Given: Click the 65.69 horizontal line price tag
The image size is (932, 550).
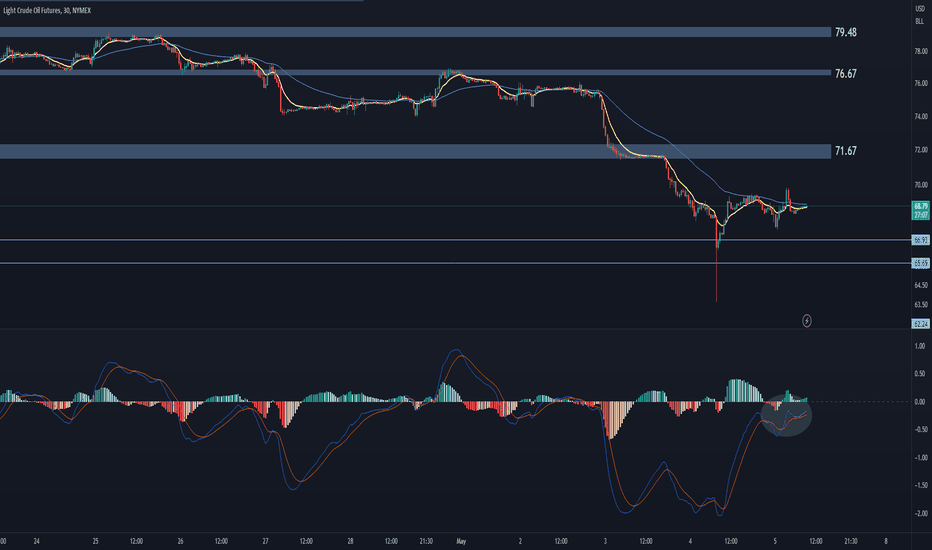Looking at the screenshot, I should pyautogui.click(x=920, y=263).
